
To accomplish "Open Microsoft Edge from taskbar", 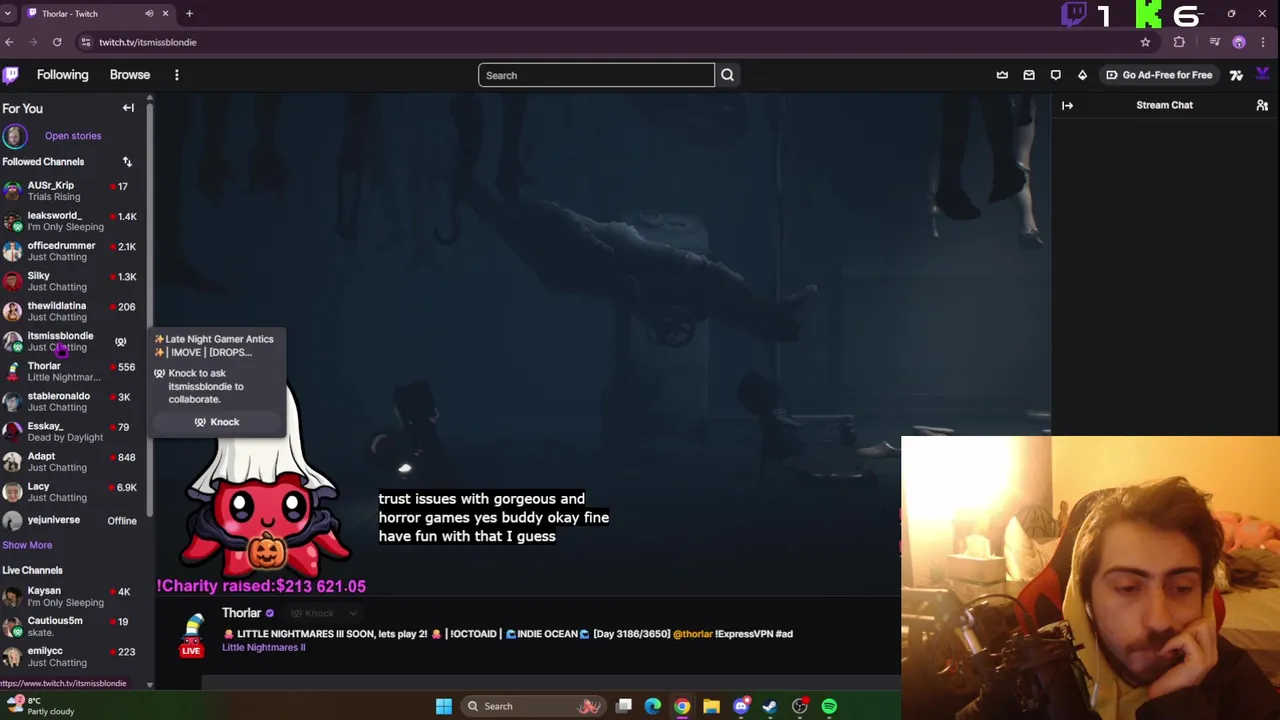I will (x=653, y=706).
